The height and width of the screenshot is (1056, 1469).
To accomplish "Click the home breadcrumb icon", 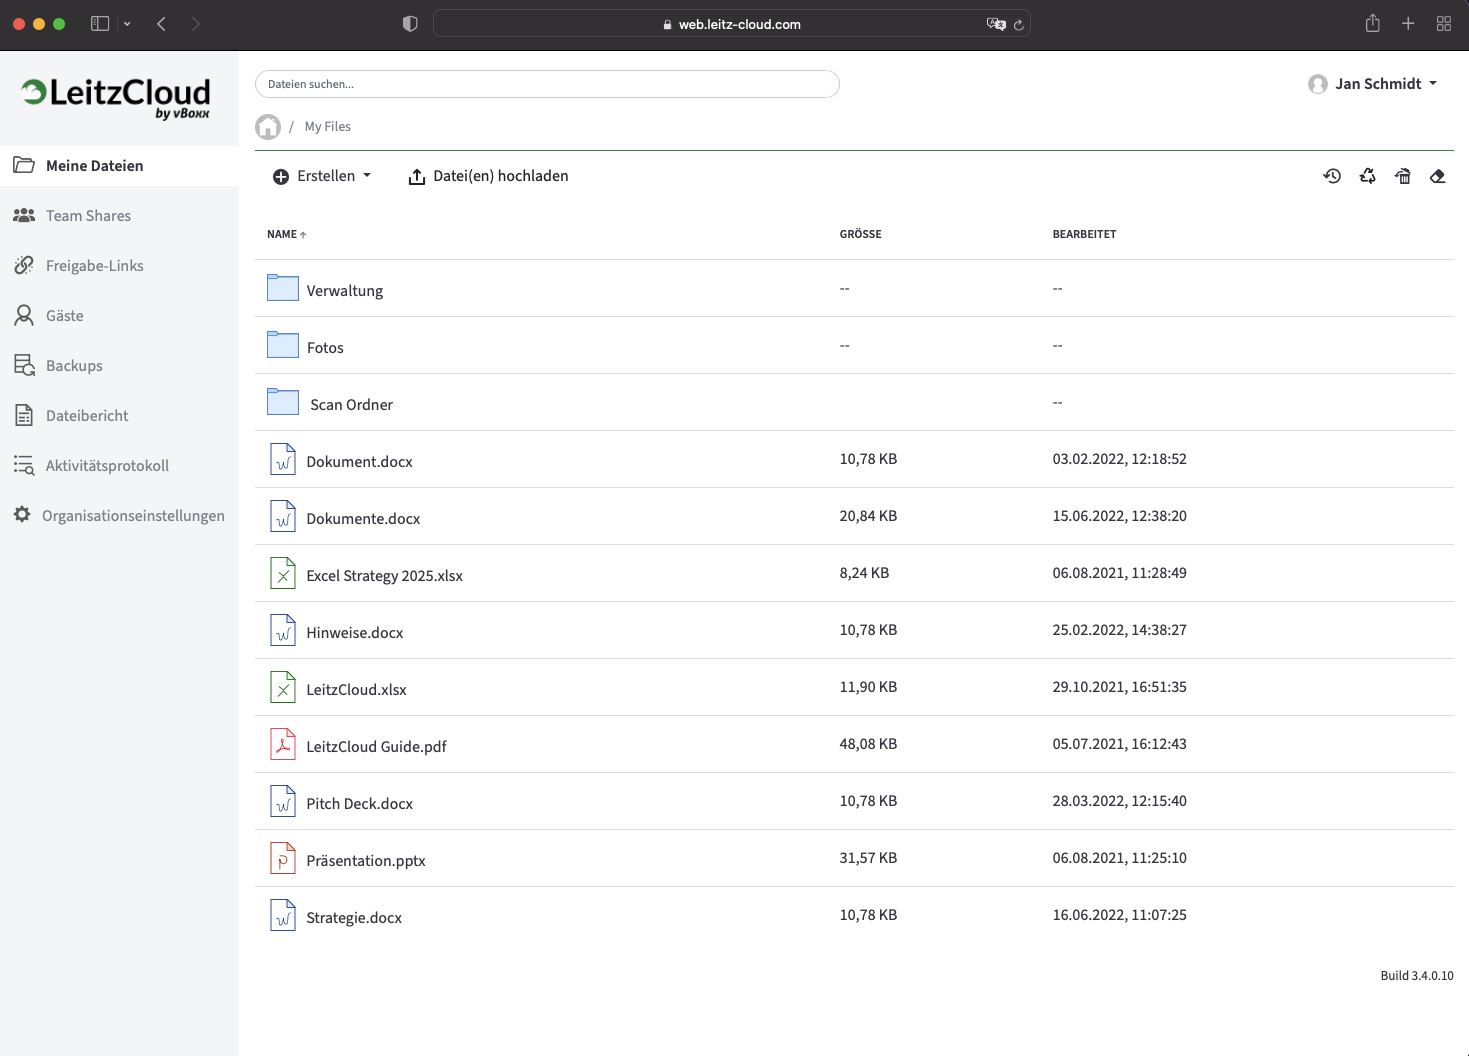I will pyautogui.click(x=268, y=127).
